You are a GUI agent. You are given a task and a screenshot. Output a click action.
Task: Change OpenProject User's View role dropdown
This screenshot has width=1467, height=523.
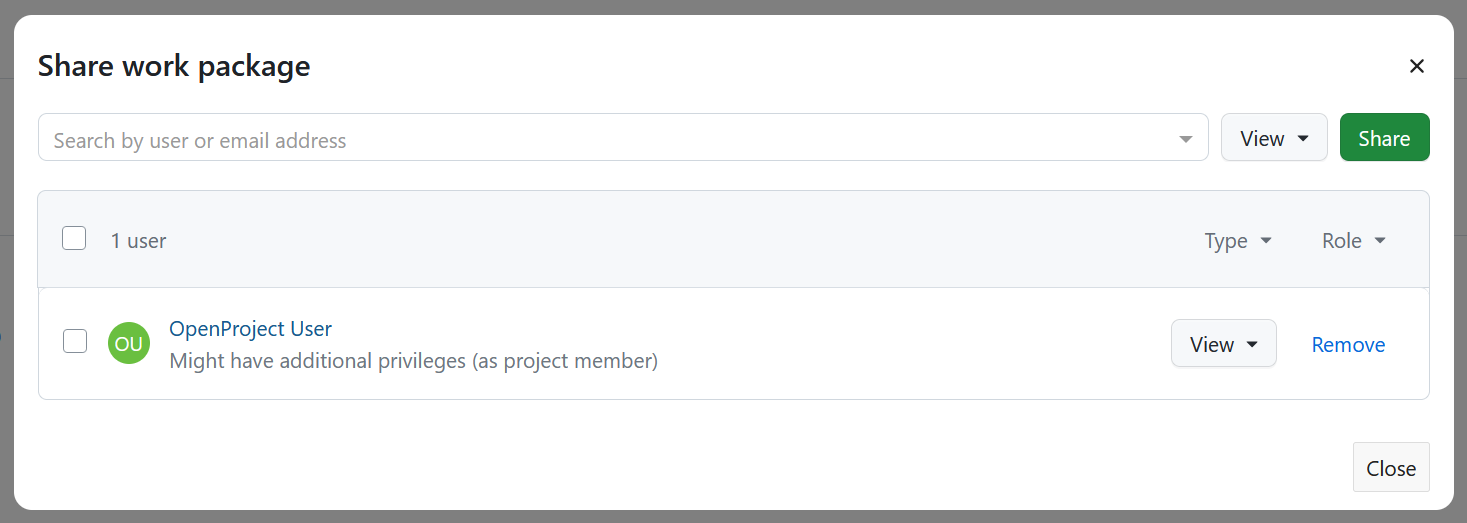[x=1222, y=344]
